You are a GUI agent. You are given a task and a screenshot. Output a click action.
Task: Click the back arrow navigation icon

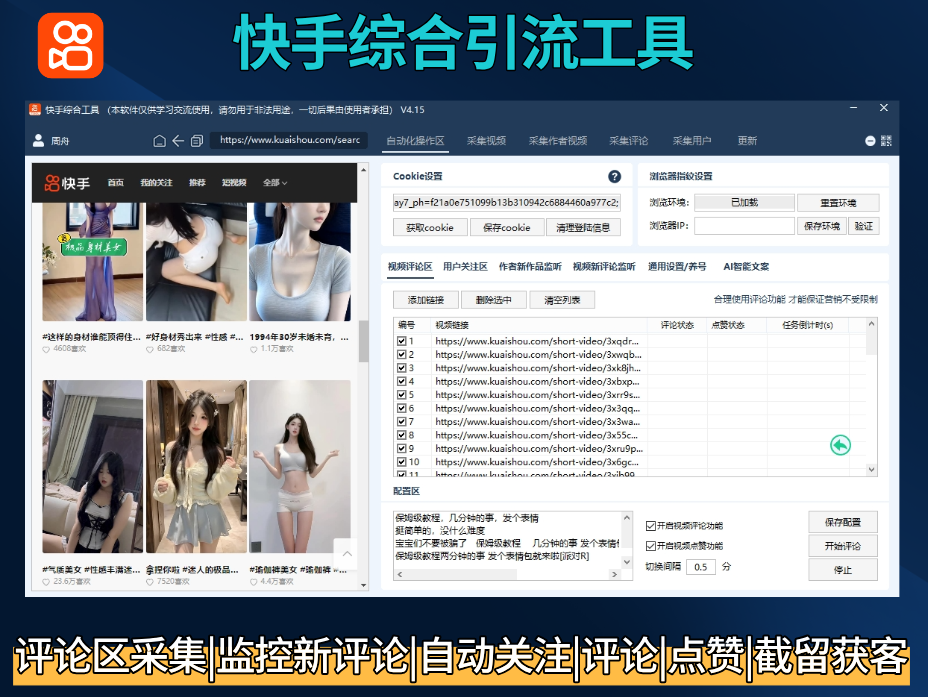pos(177,141)
